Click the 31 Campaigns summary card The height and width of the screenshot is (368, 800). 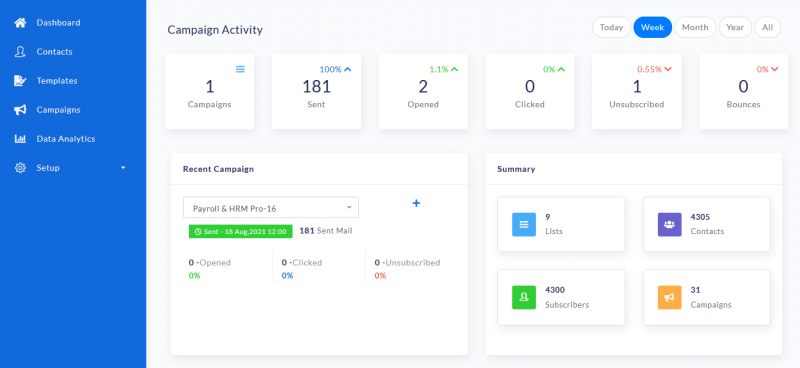coord(707,297)
